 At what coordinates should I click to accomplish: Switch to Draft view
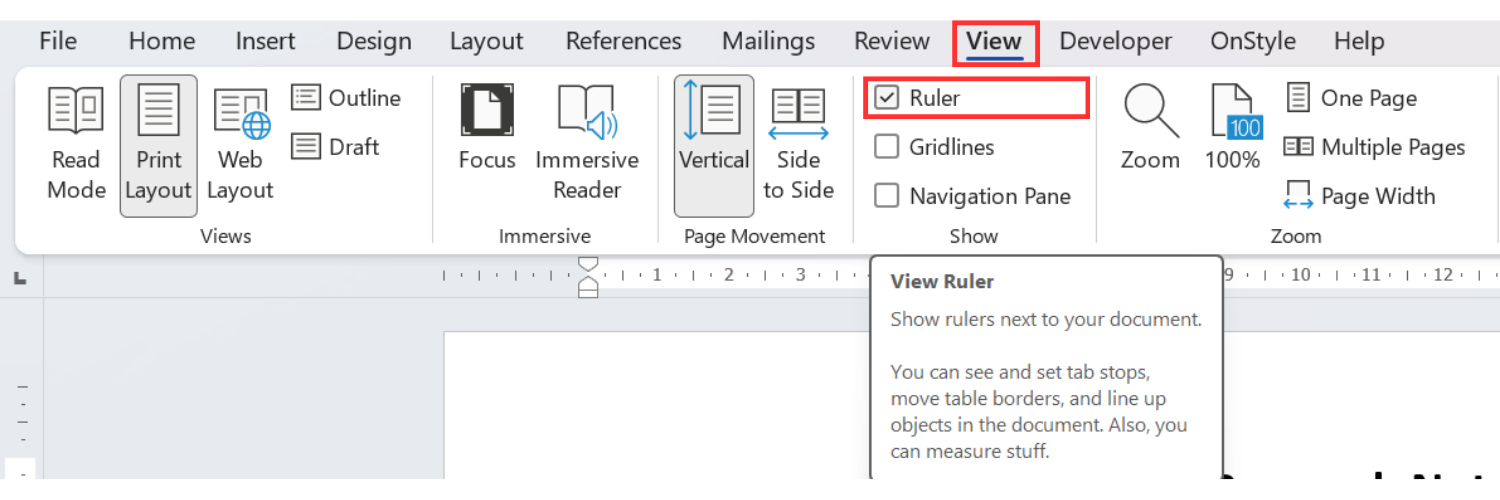pos(335,147)
